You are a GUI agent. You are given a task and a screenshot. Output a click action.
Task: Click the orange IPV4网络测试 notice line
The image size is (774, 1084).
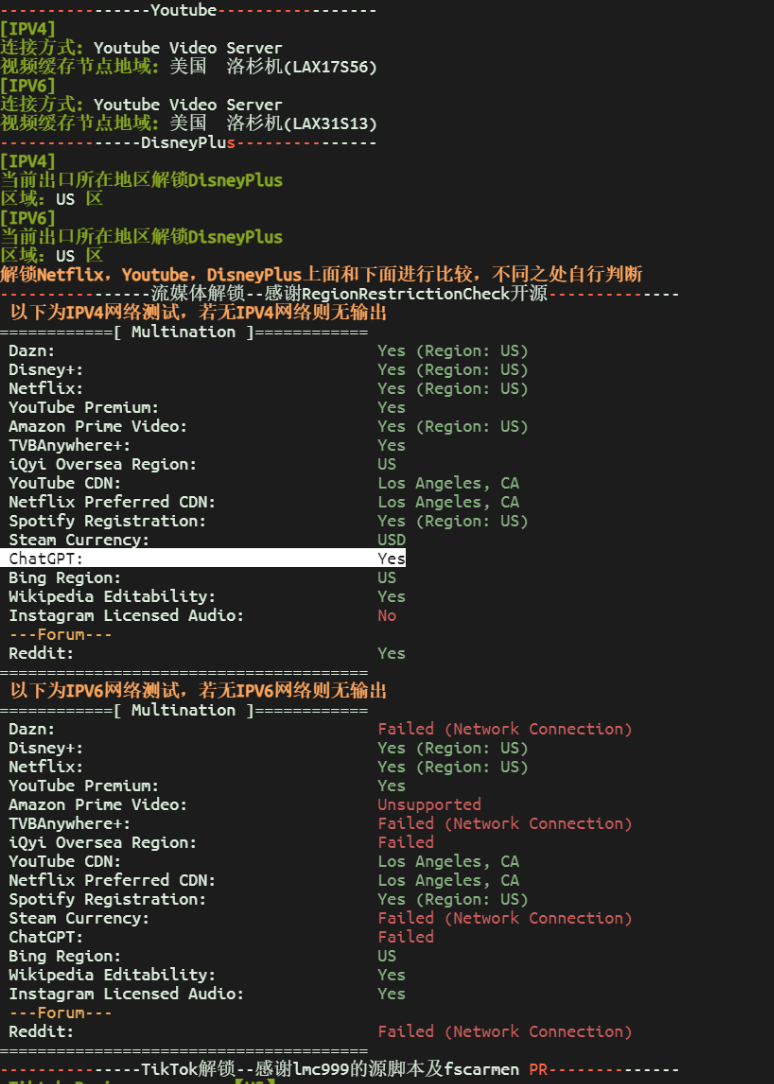click(x=198, y=312)
